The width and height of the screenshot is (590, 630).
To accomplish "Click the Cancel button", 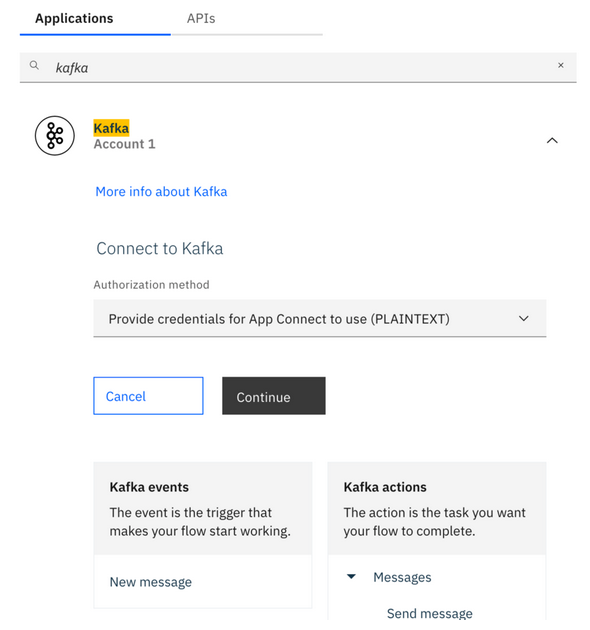I will (148, 396).
